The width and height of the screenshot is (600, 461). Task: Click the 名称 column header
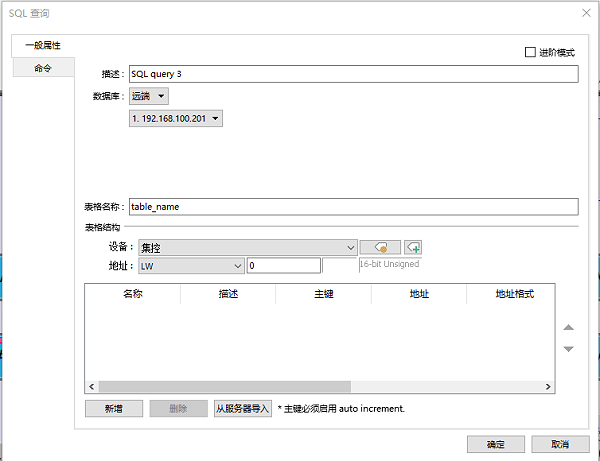[x=133, y=294]
